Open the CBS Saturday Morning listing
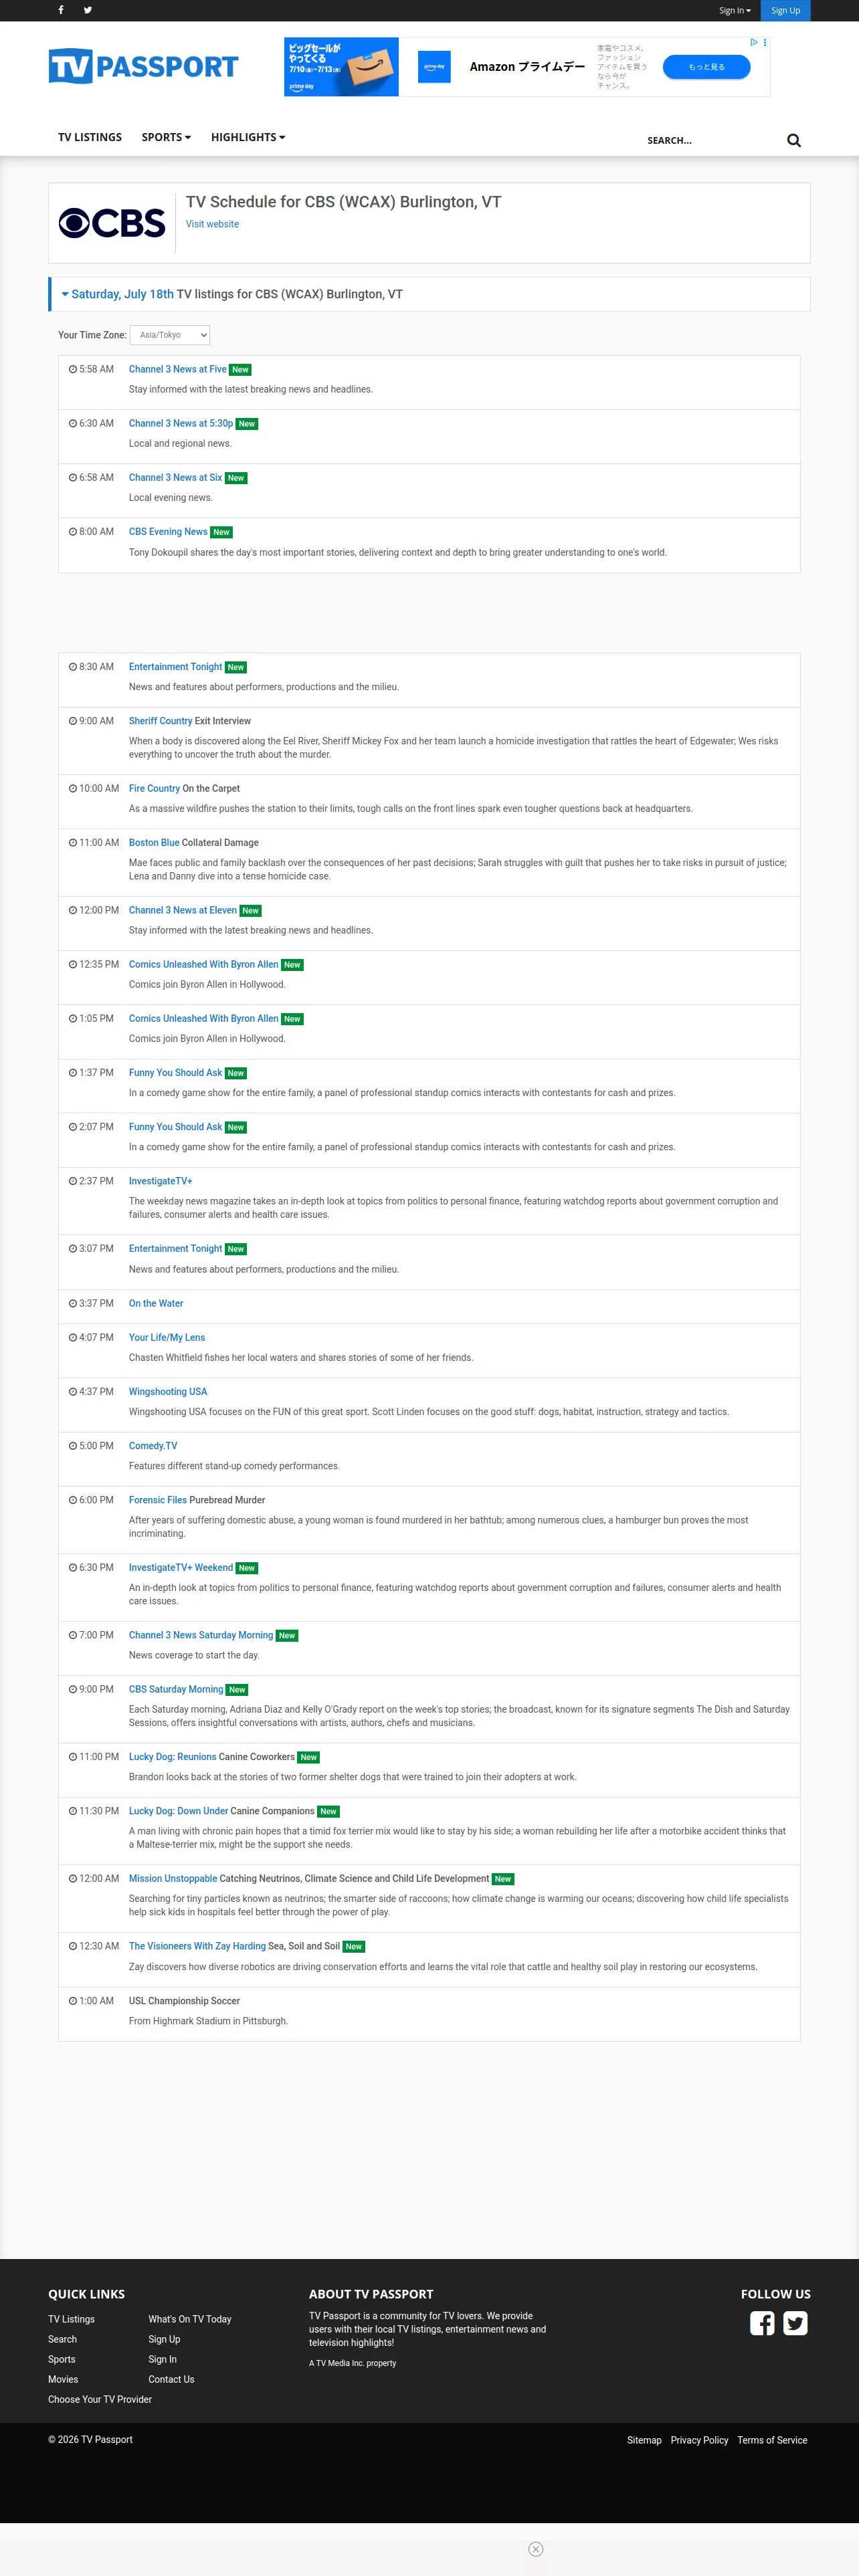Viewport: 859px width, 2576px height. click(176, 1689)
